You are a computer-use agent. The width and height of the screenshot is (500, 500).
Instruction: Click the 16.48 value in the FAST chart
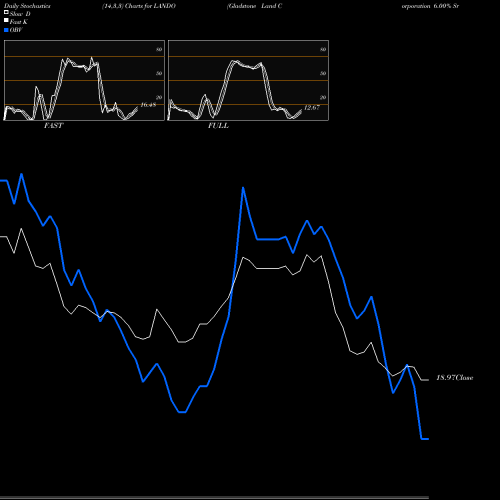click(x=148, y=105)
